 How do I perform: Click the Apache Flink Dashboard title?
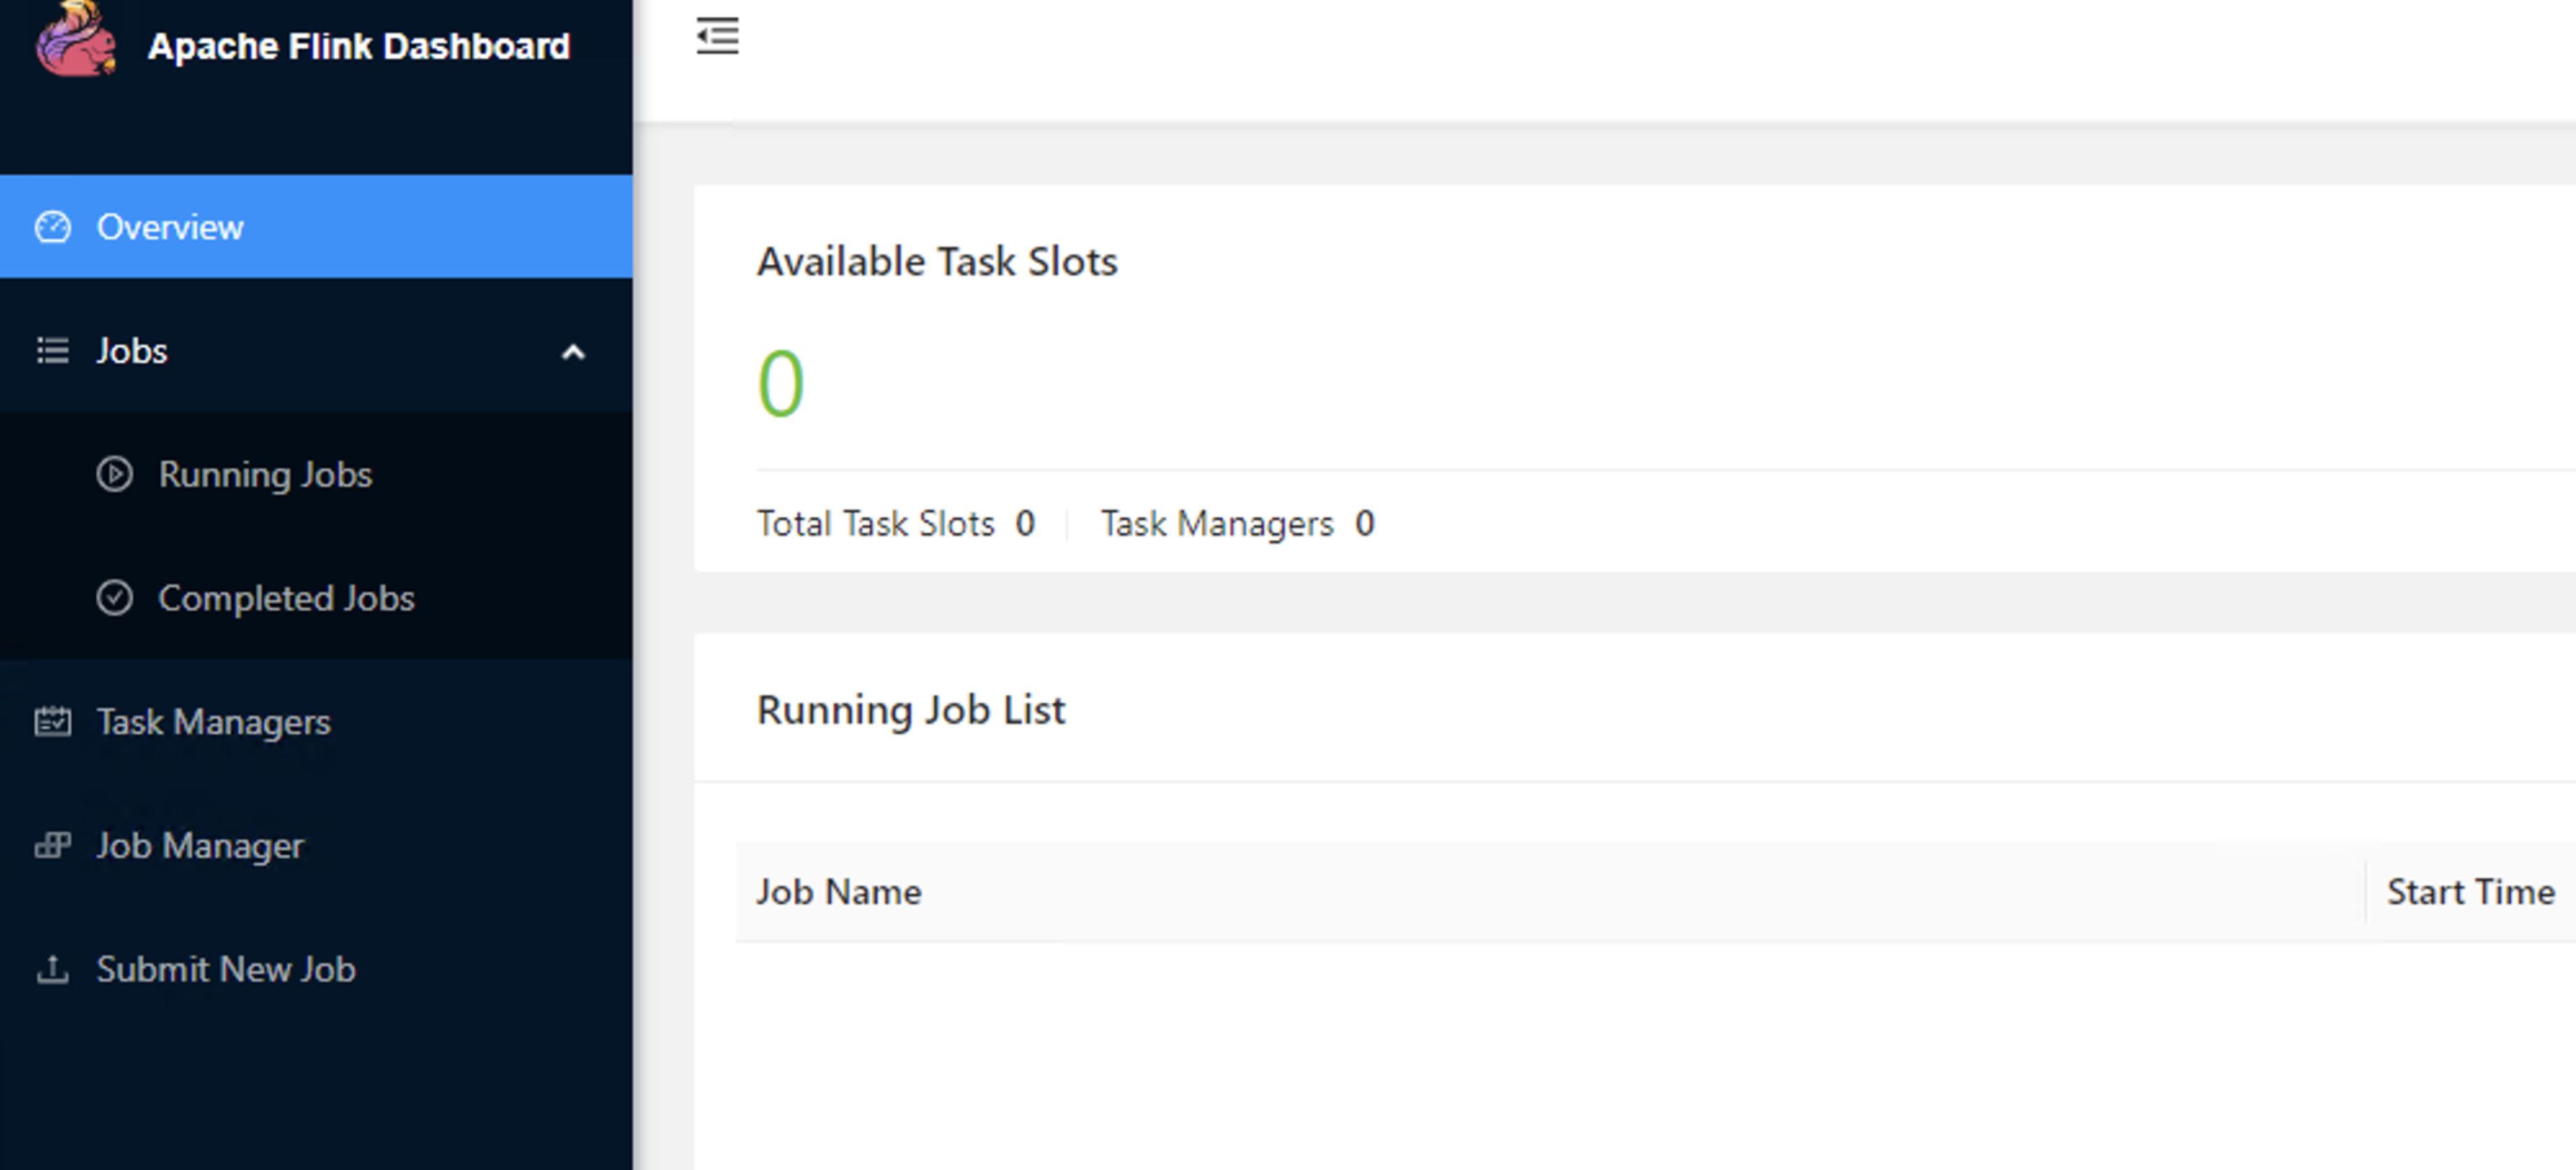click(x=359, y=46)
